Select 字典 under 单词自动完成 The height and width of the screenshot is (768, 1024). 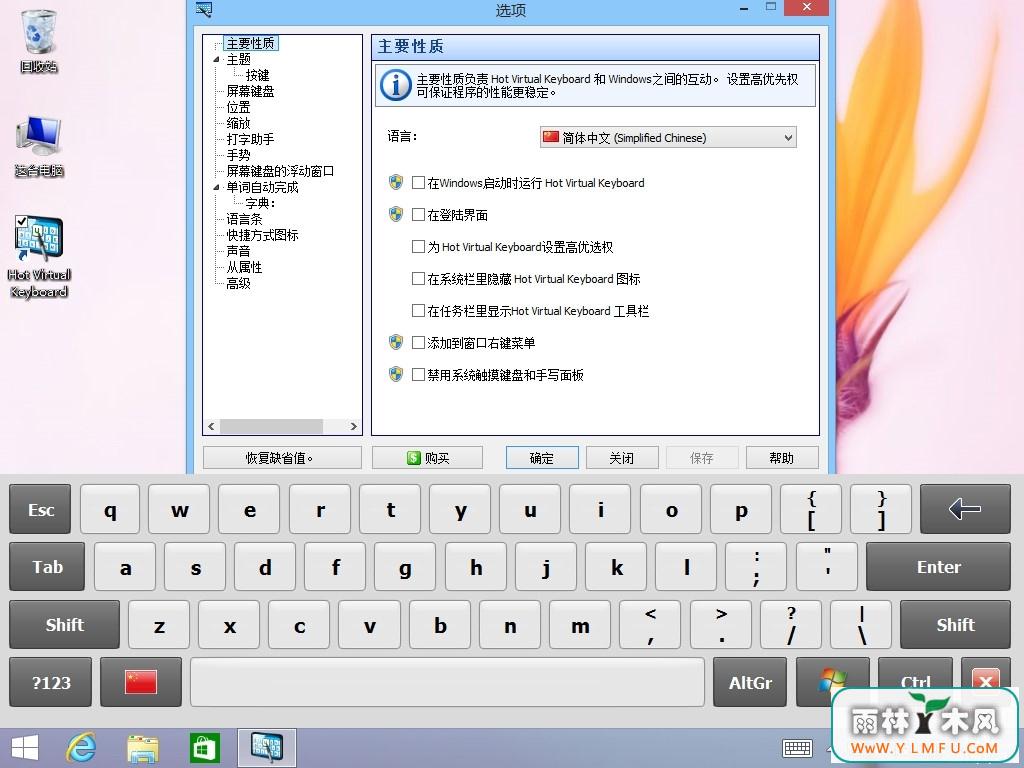[x=260, y=203]
